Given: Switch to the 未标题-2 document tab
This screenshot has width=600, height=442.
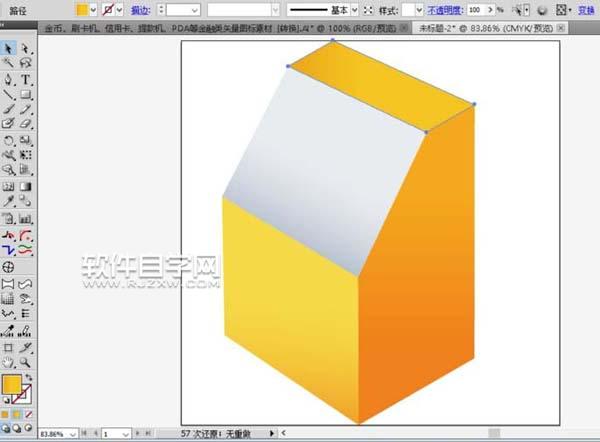Looking at the screenshot, I should (x=486, y=28).
